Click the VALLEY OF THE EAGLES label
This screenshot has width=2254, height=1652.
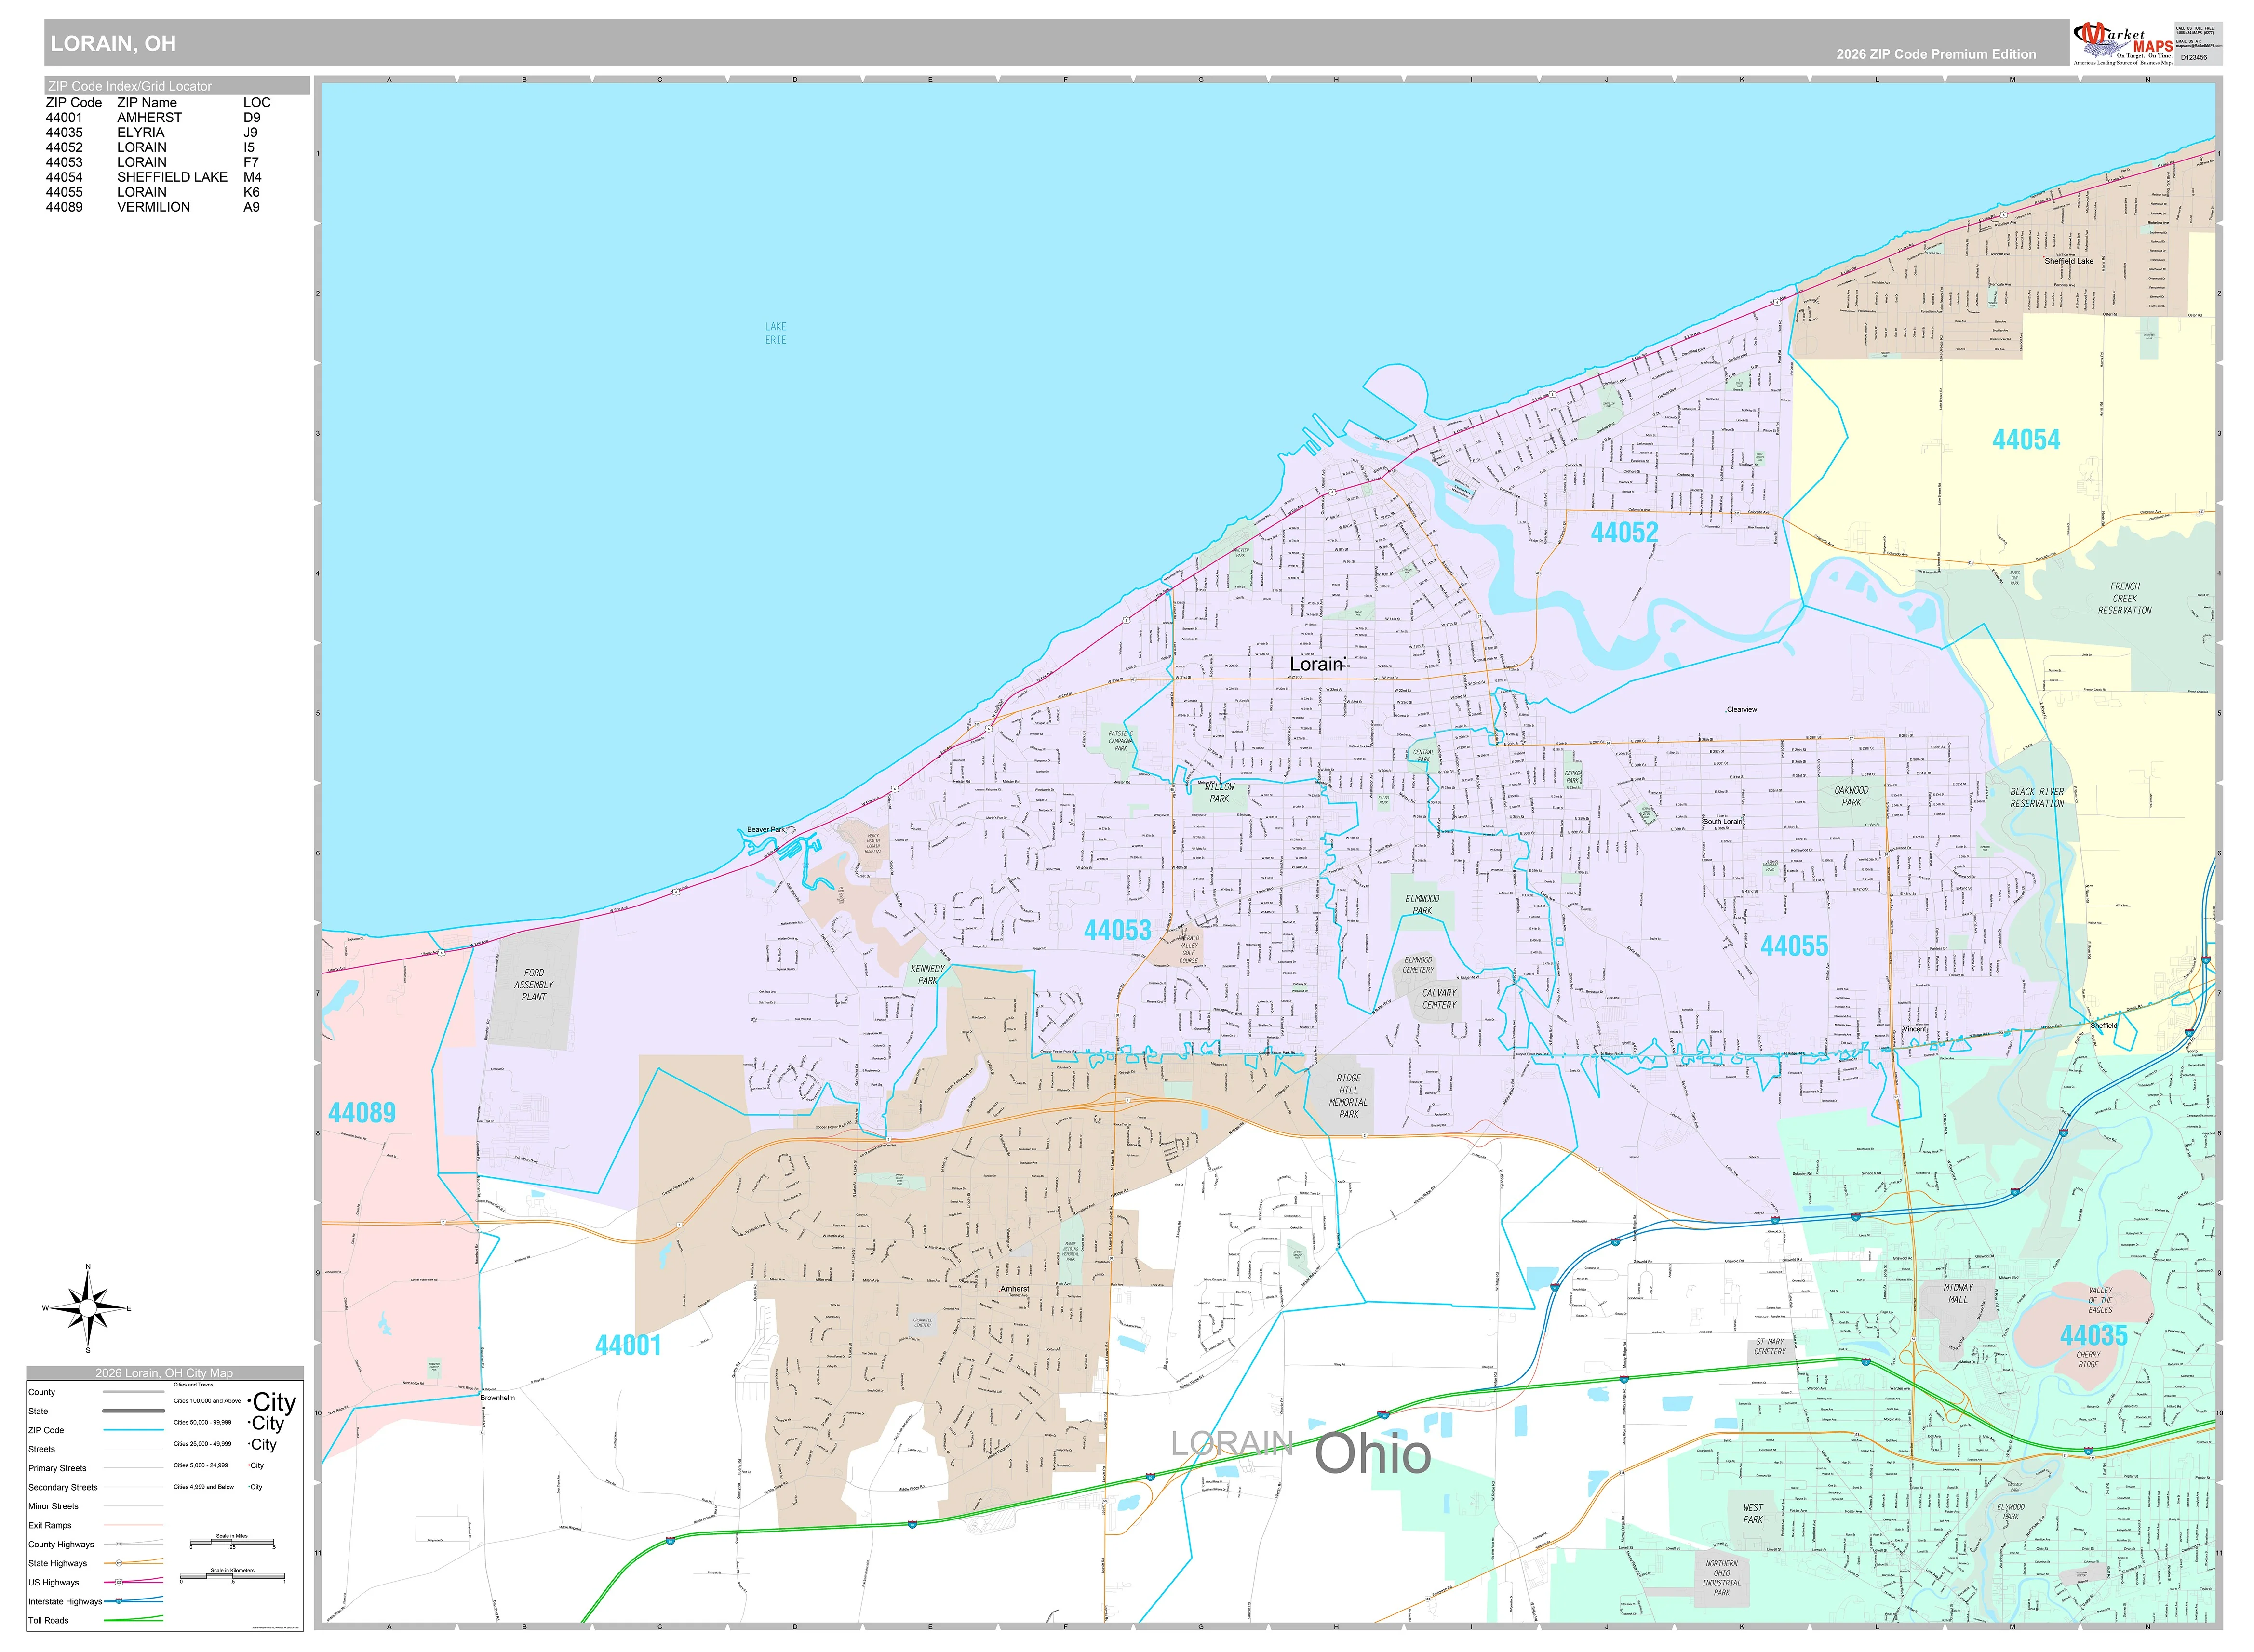(x=2100, y=1300)
